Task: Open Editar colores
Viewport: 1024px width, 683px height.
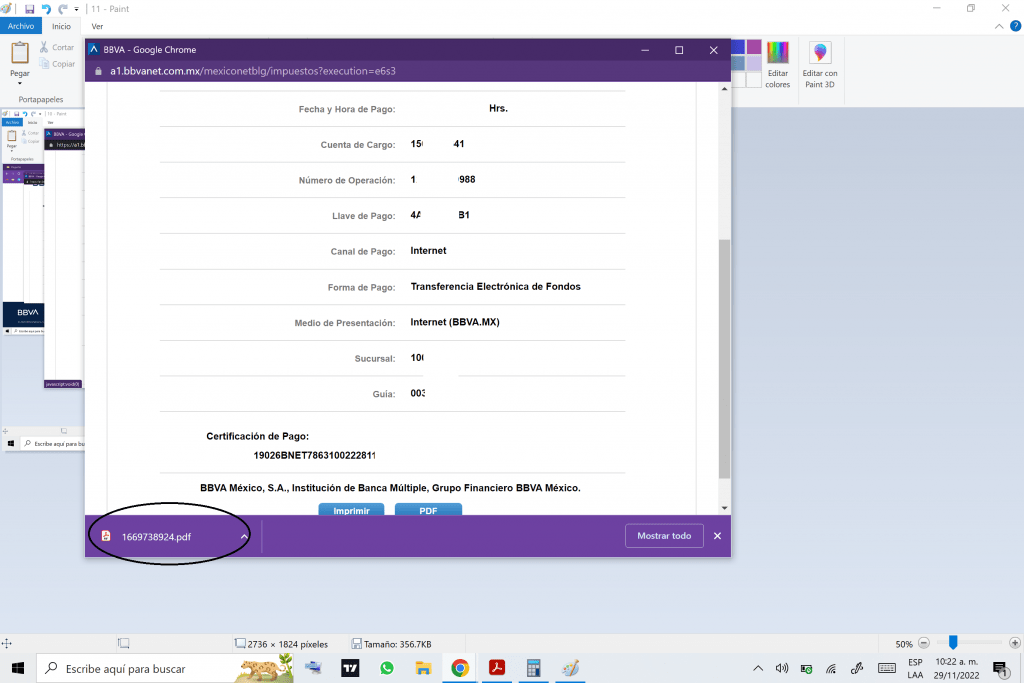Action: tap(777, 64)
